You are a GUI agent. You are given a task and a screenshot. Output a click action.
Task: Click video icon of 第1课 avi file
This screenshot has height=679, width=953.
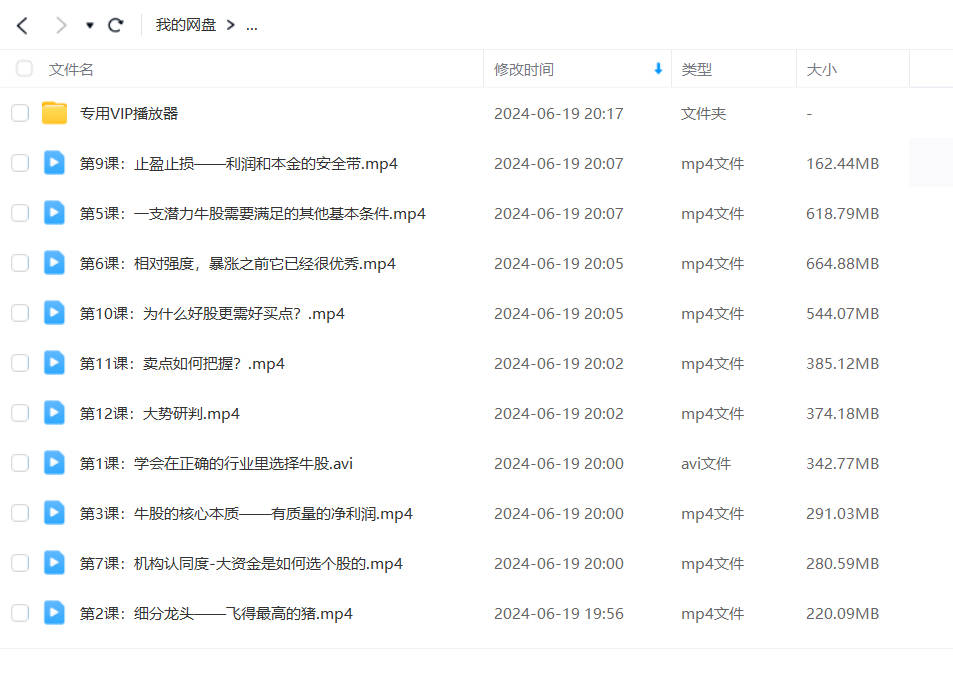(54, 463)
